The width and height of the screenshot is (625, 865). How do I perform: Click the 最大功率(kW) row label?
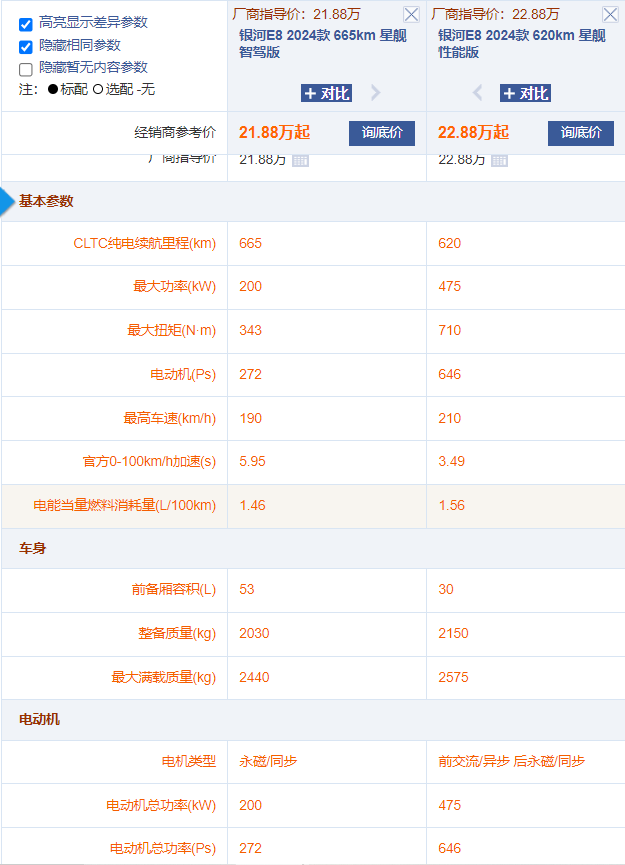click(x=175, y=286)
